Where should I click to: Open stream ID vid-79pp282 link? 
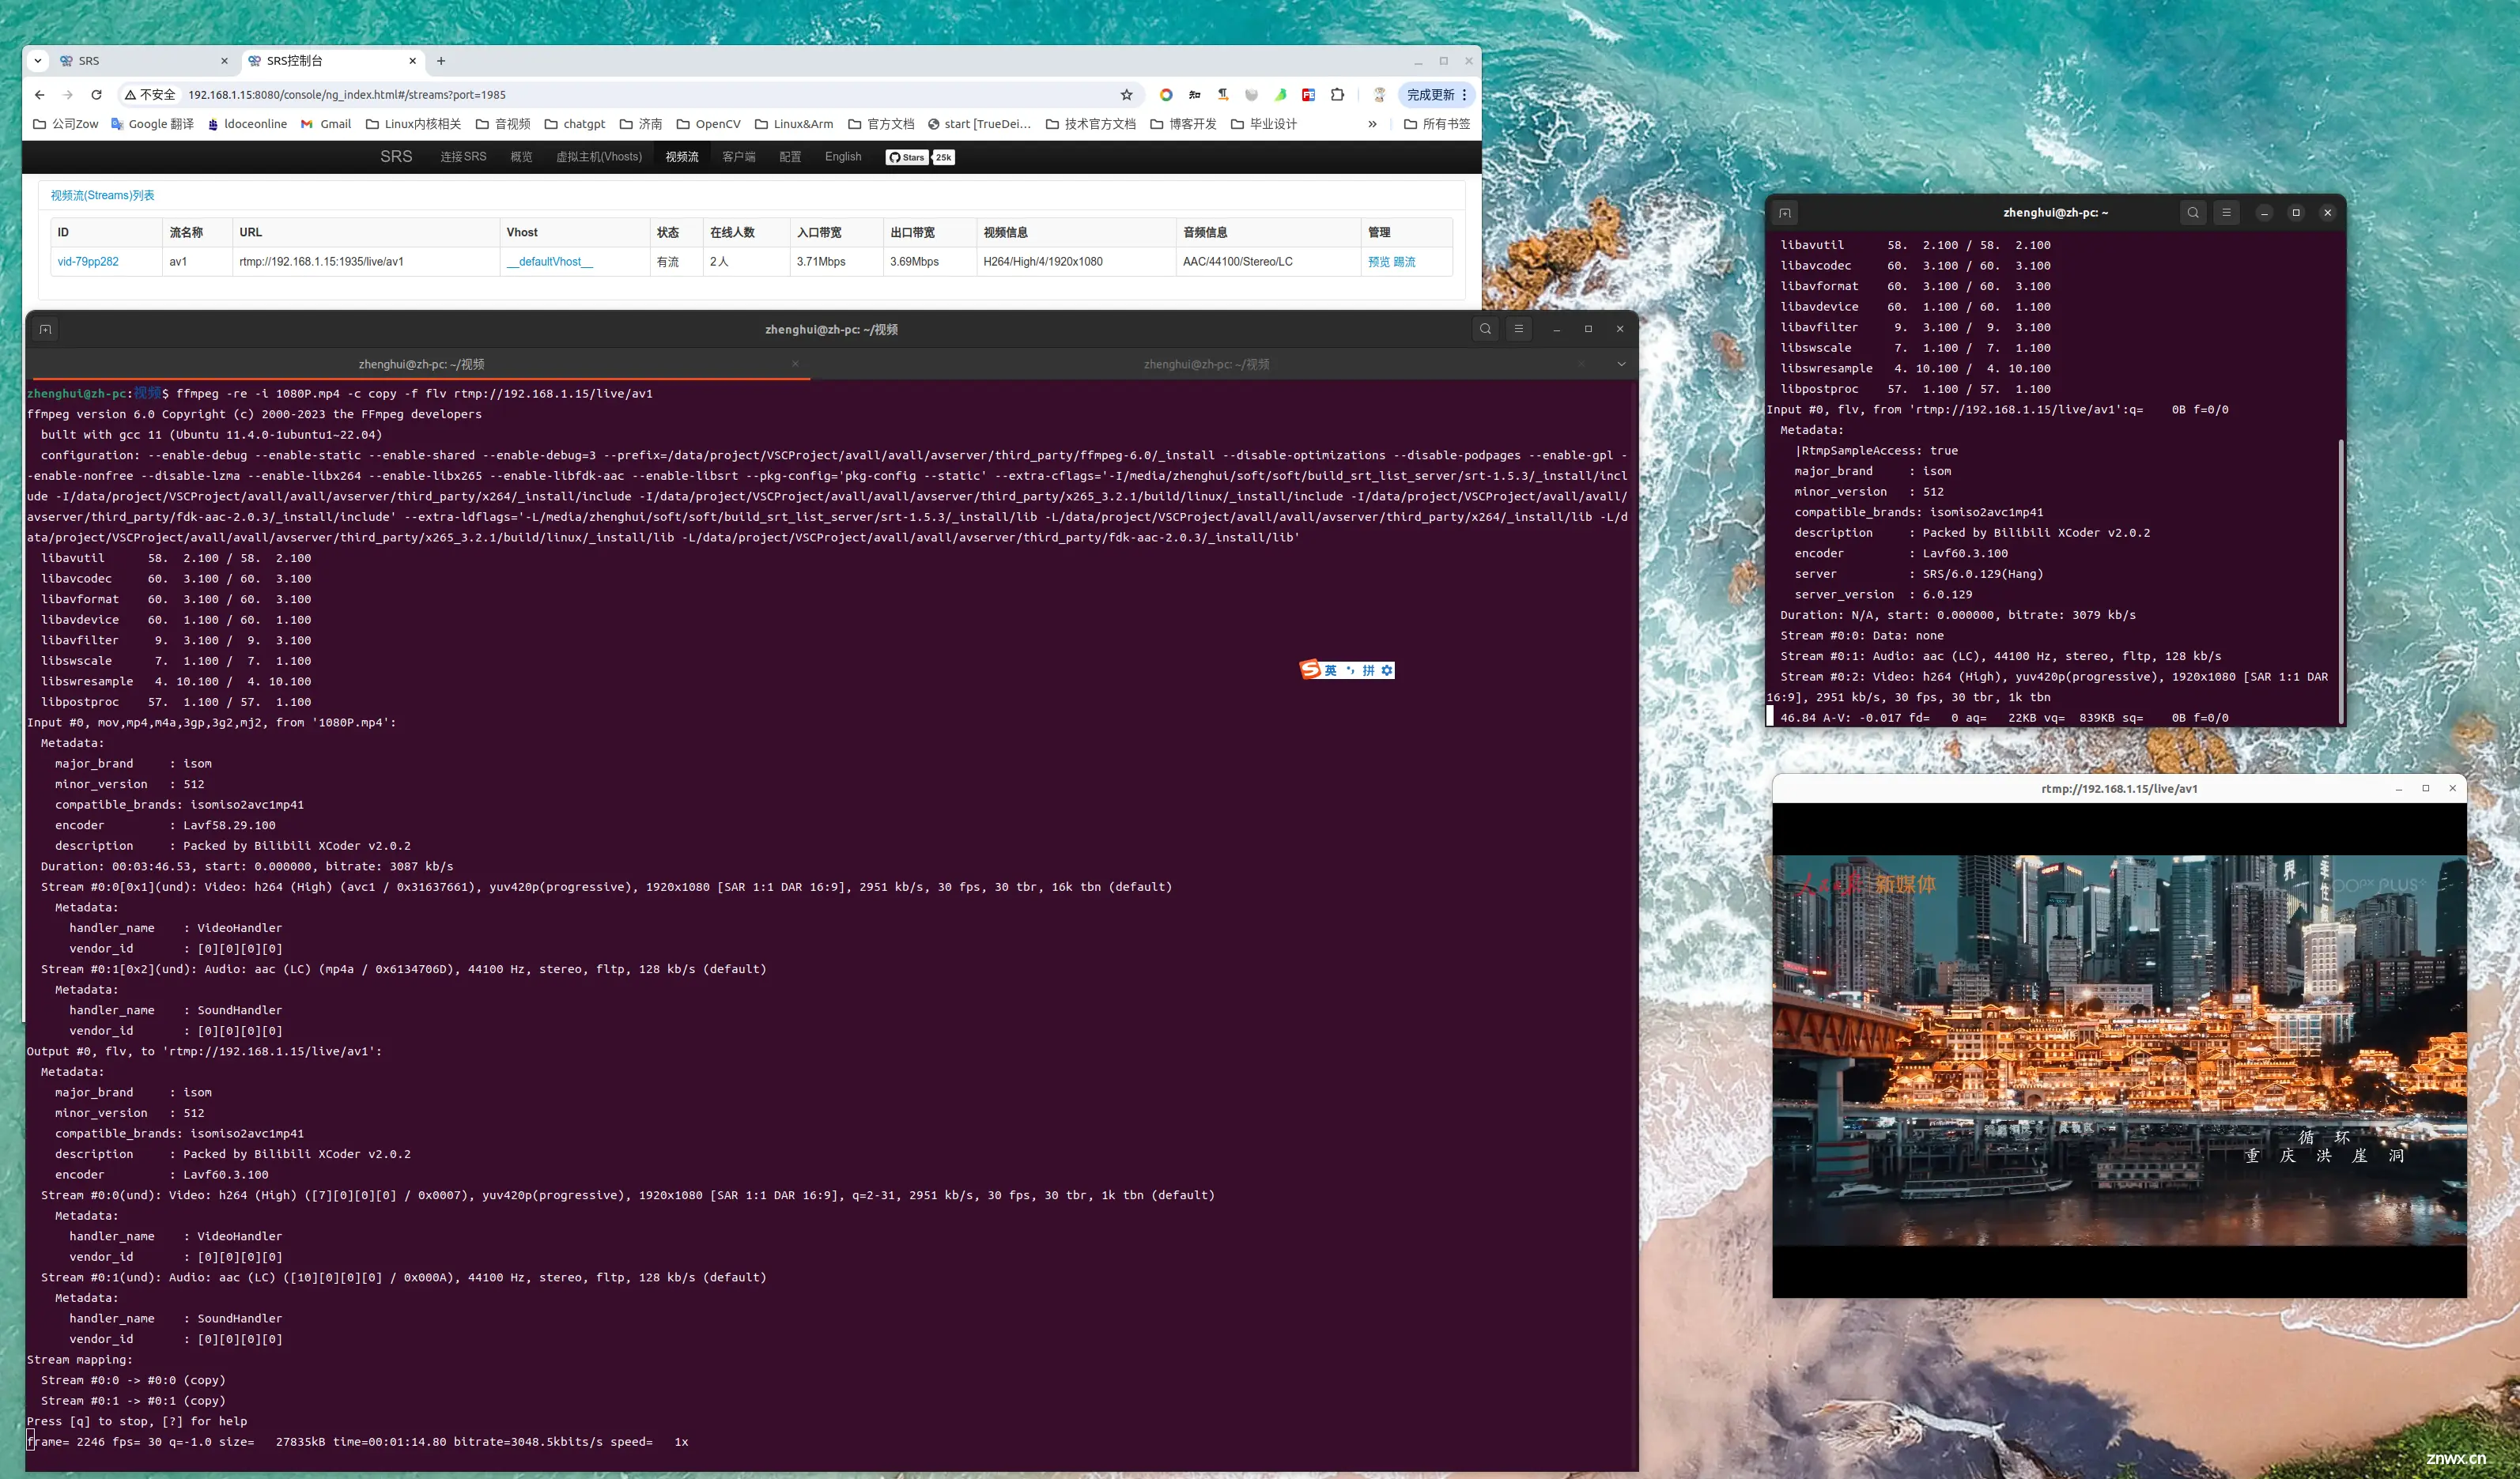[88, 262]
